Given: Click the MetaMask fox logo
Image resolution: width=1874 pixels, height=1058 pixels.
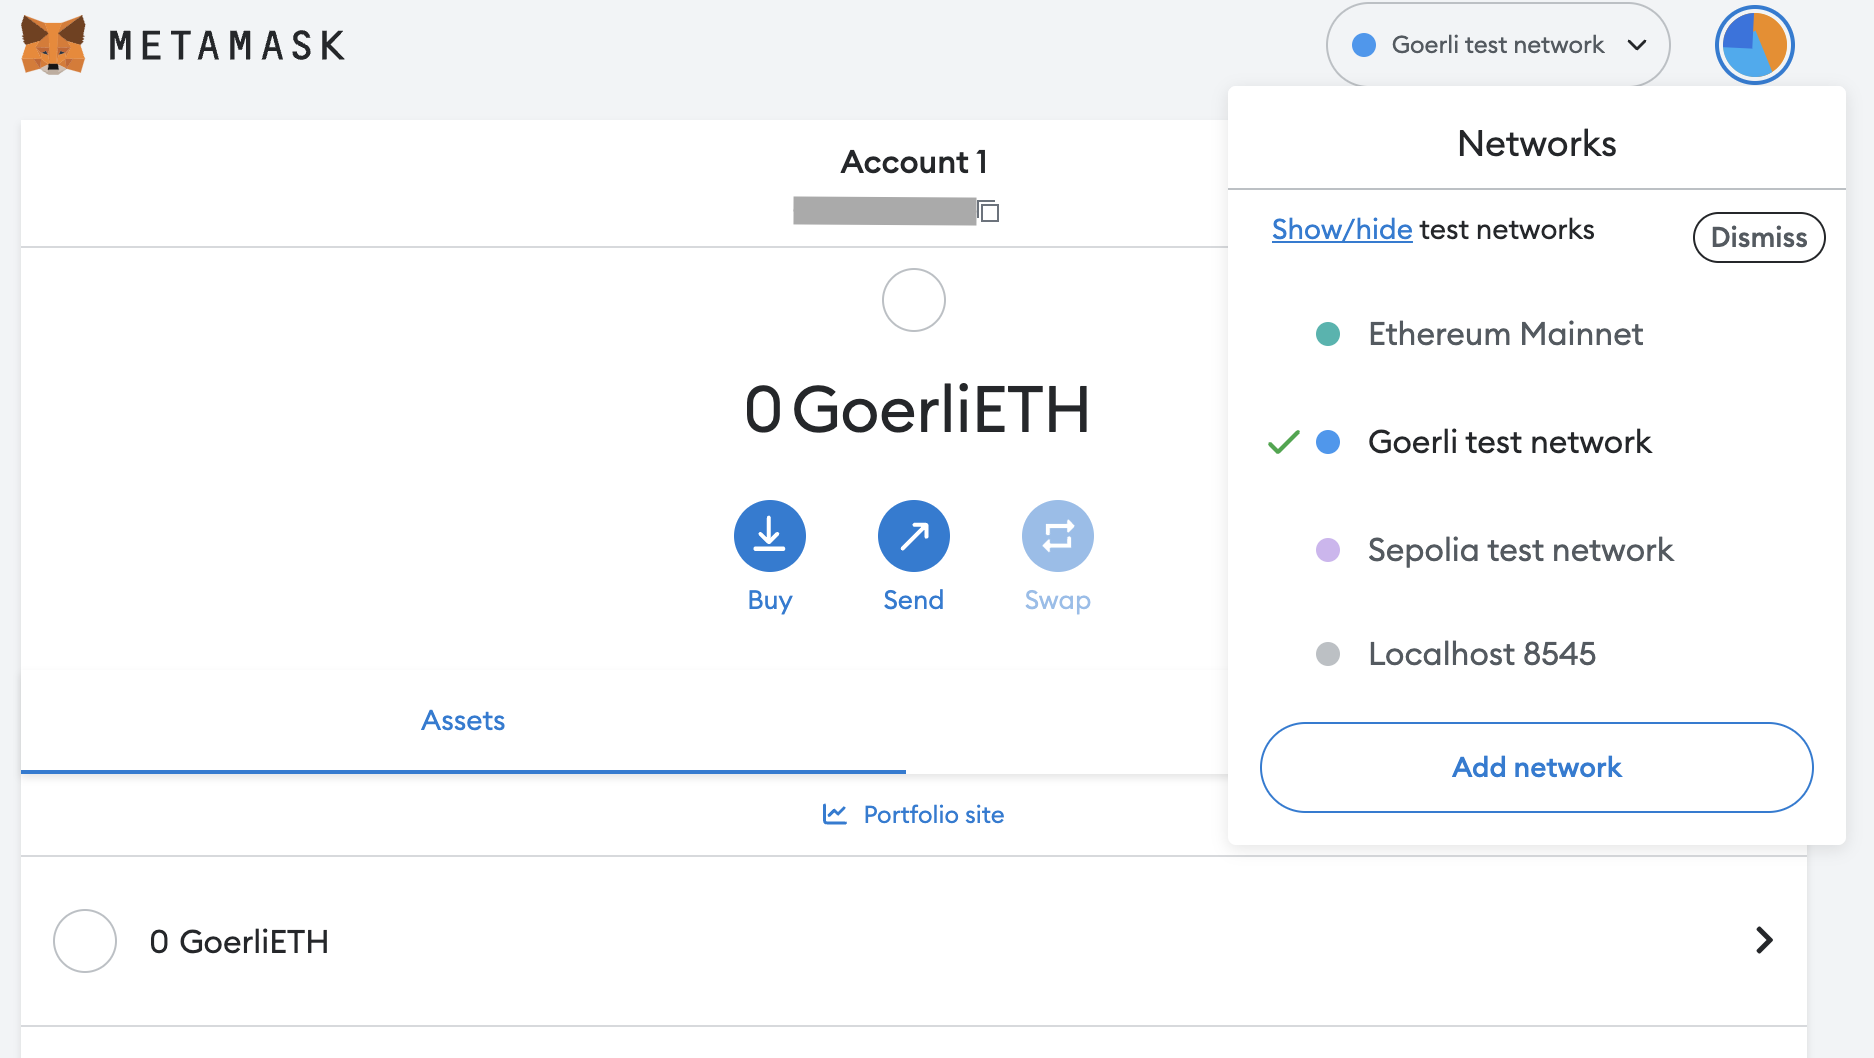Looking at the screenshot, I should 53,45.
